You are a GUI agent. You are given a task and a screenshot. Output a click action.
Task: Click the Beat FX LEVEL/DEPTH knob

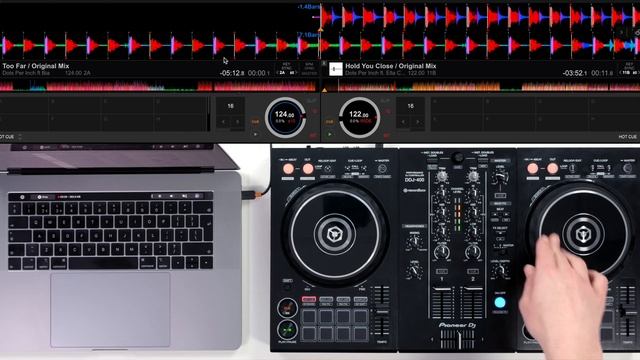(500, 271)
